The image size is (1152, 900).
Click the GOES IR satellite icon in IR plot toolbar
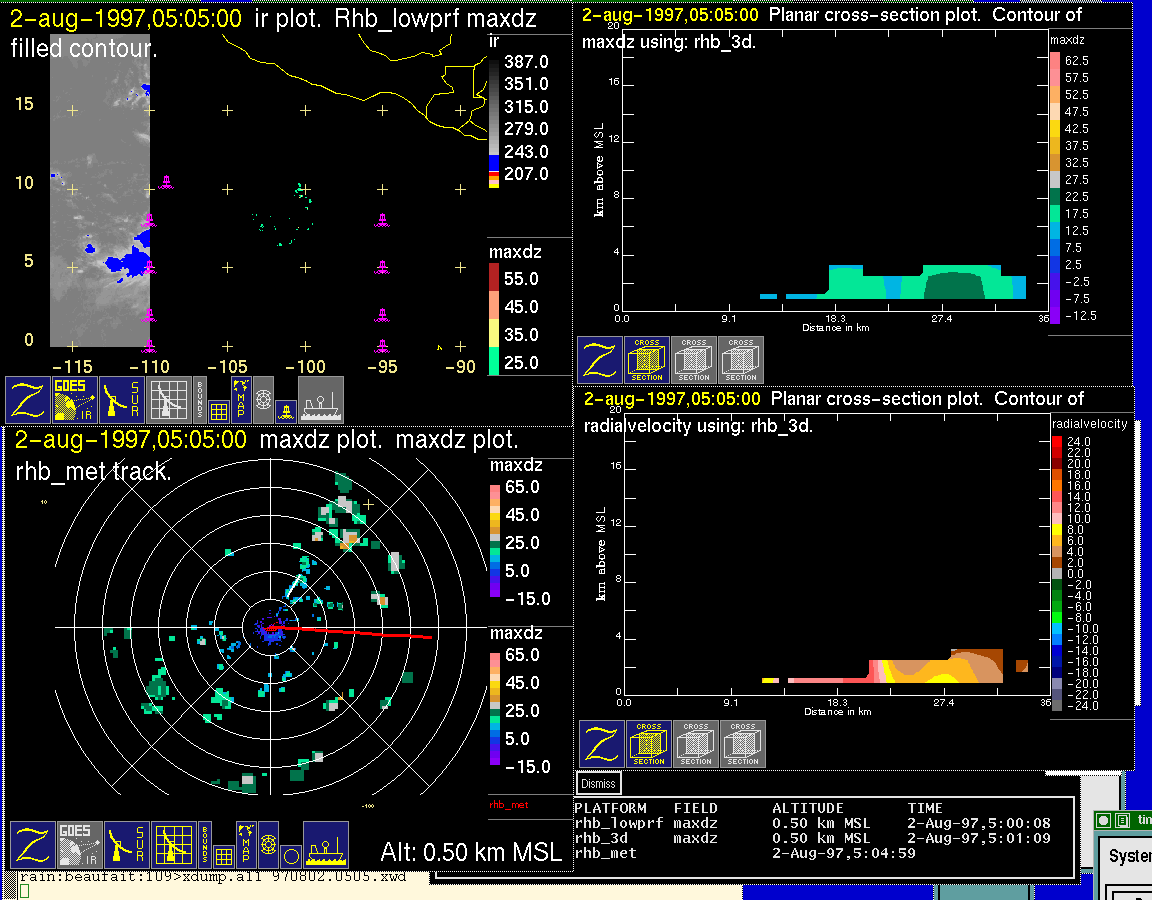75,400
